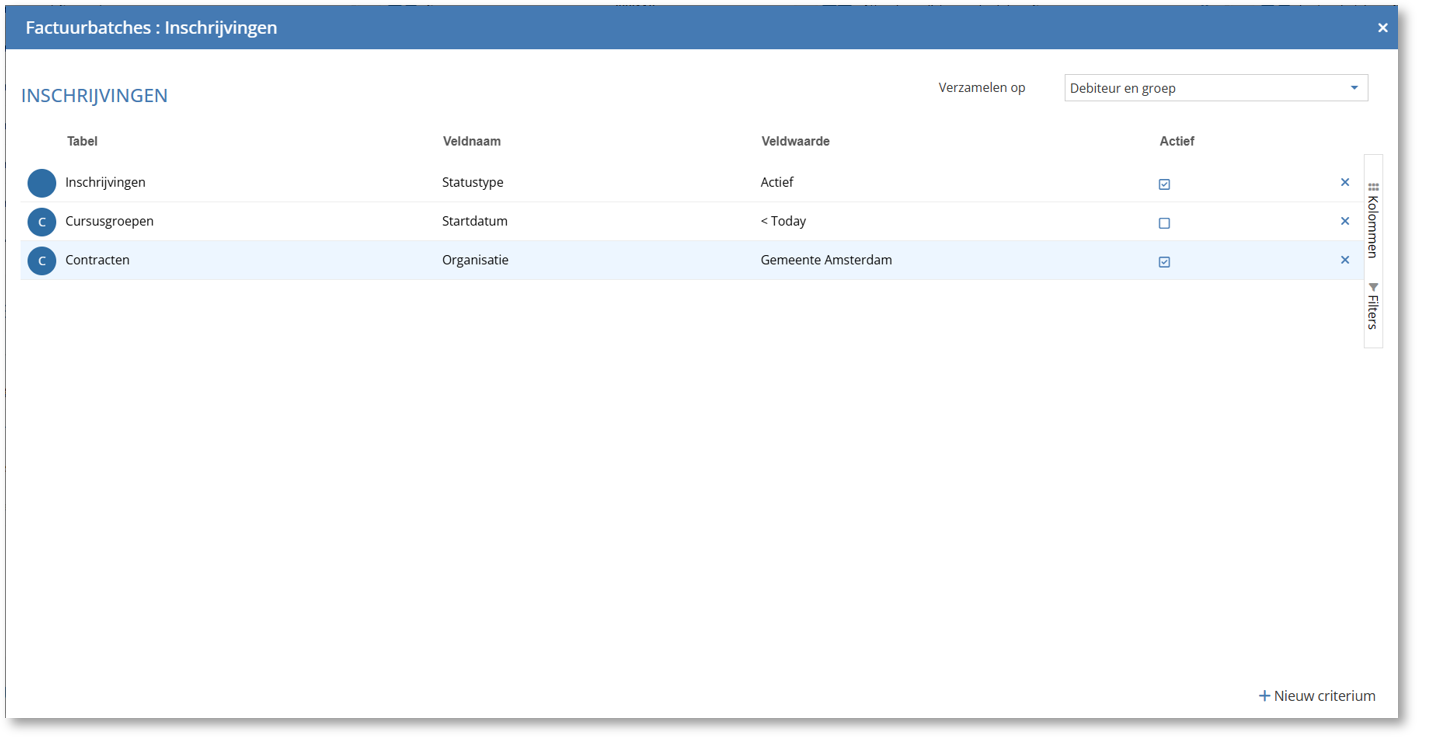Viewport: 1435px width, 756px height.
Task: Delete the Contracten Organisatie criterion row
Action: (x=1344, y=260)
